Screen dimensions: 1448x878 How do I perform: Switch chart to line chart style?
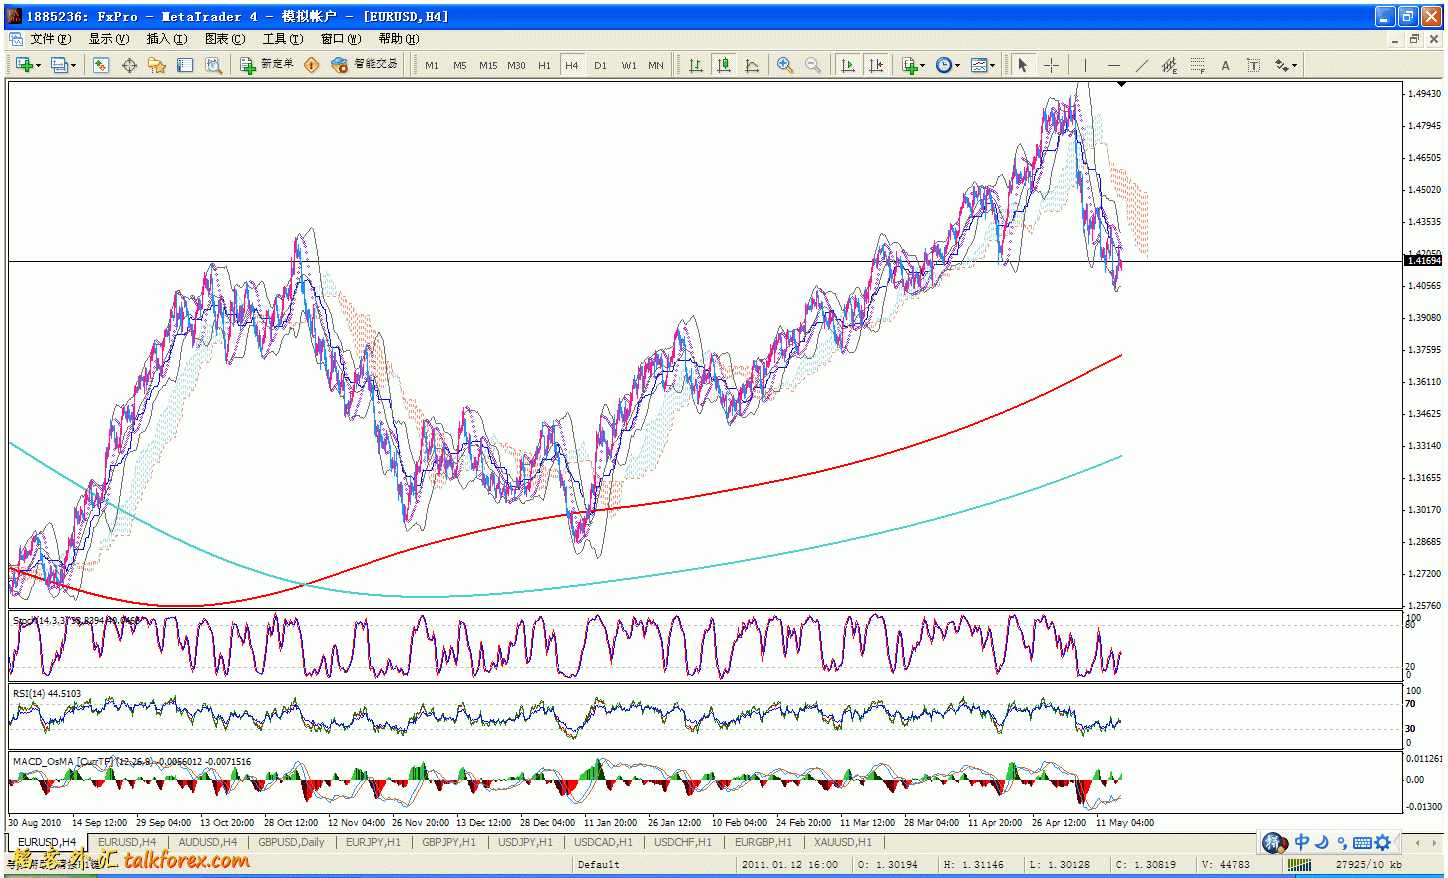pyautogui.click(x=752, y=65)
